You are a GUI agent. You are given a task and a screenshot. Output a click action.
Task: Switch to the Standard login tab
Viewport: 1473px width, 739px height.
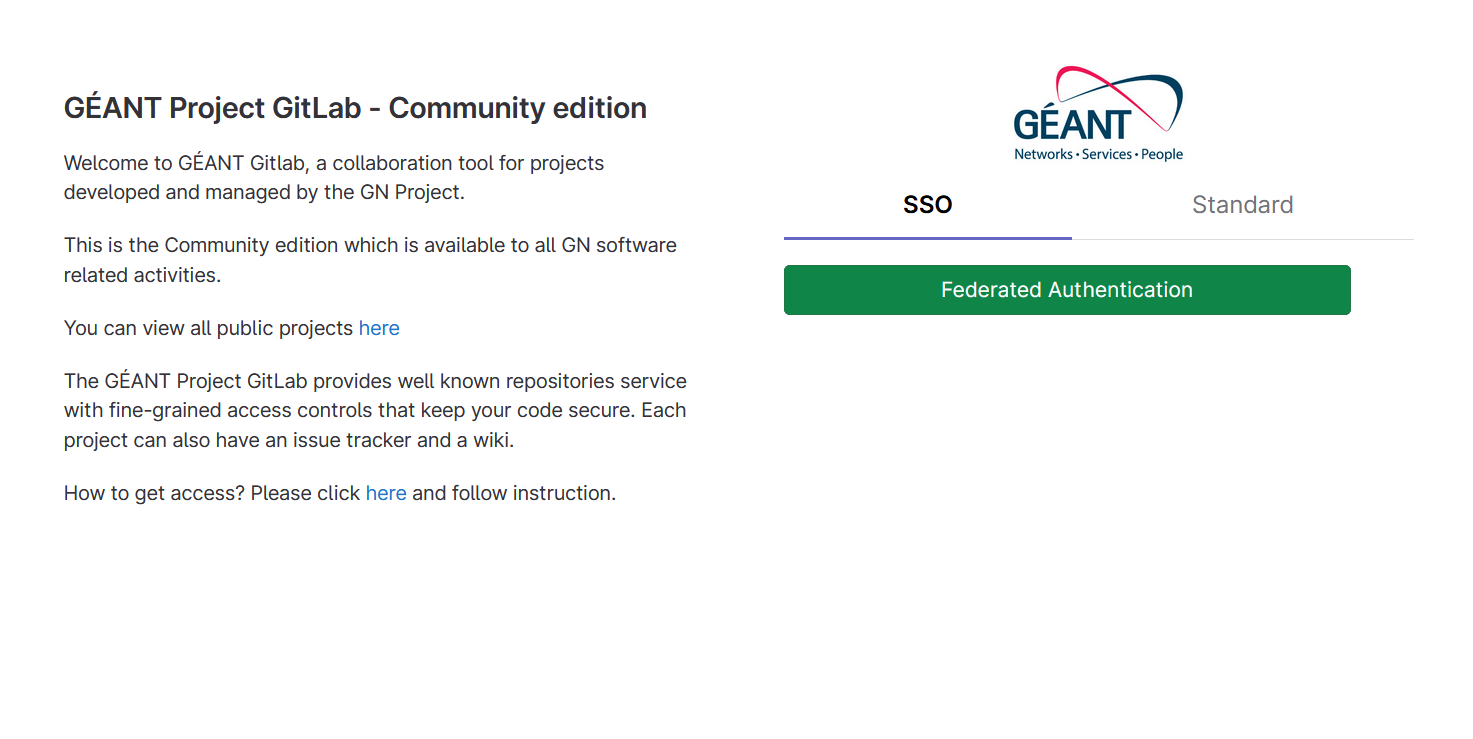(1242, 205)
